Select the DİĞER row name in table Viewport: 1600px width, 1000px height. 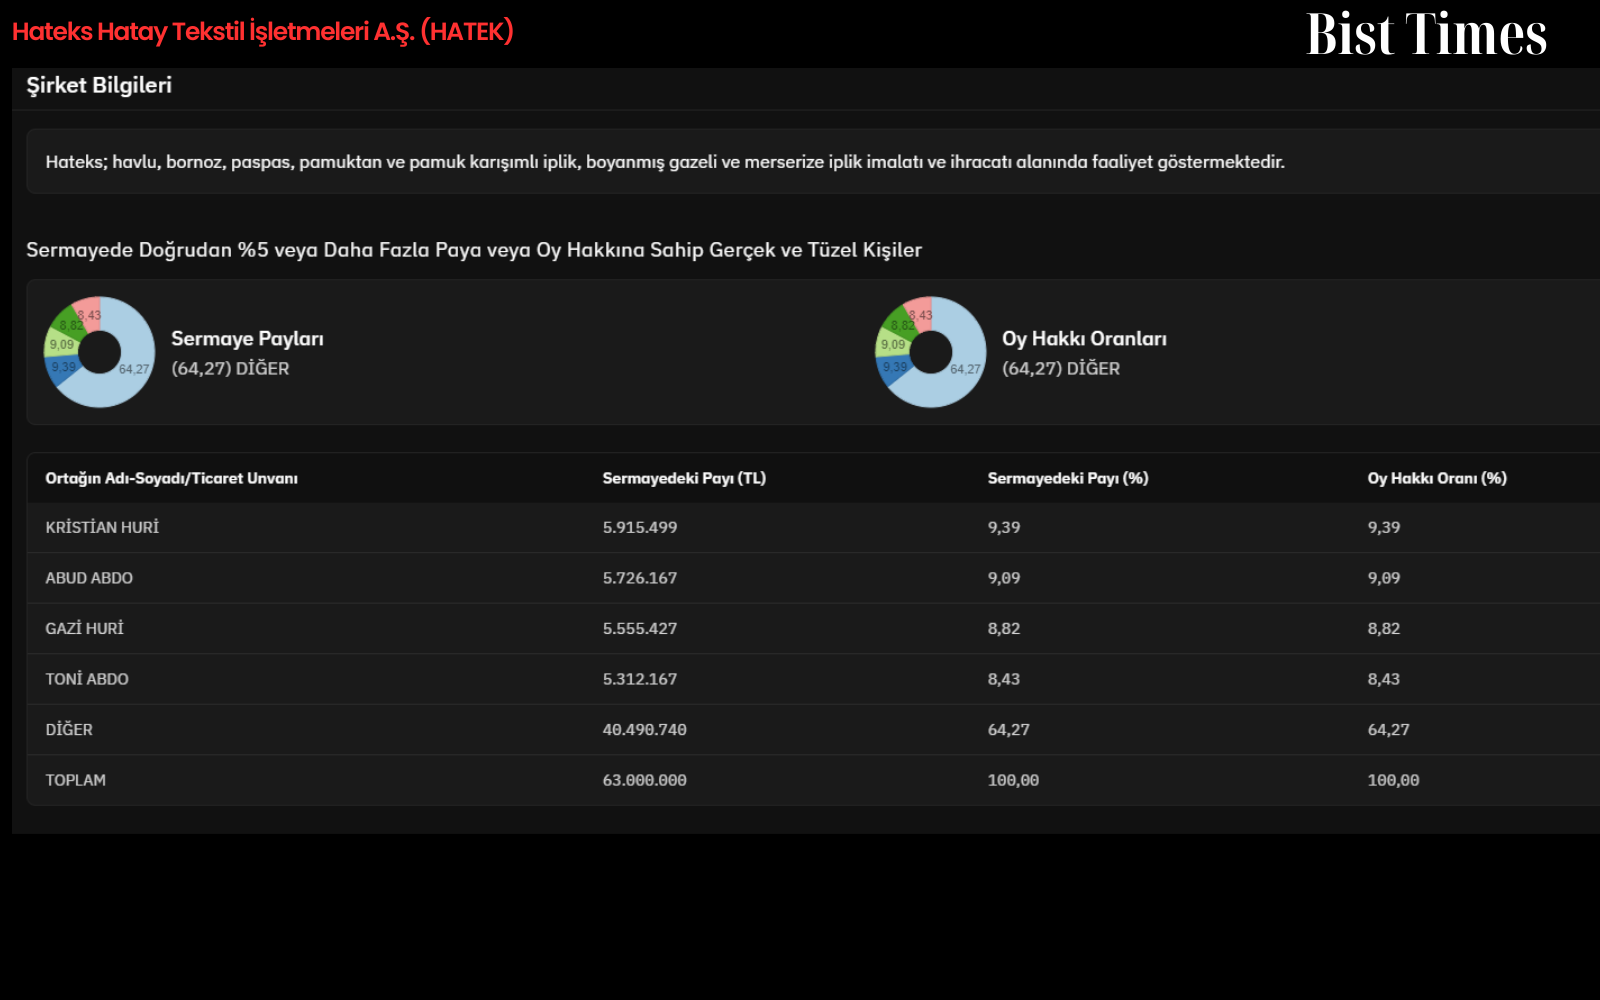click(x=69, y=729)
